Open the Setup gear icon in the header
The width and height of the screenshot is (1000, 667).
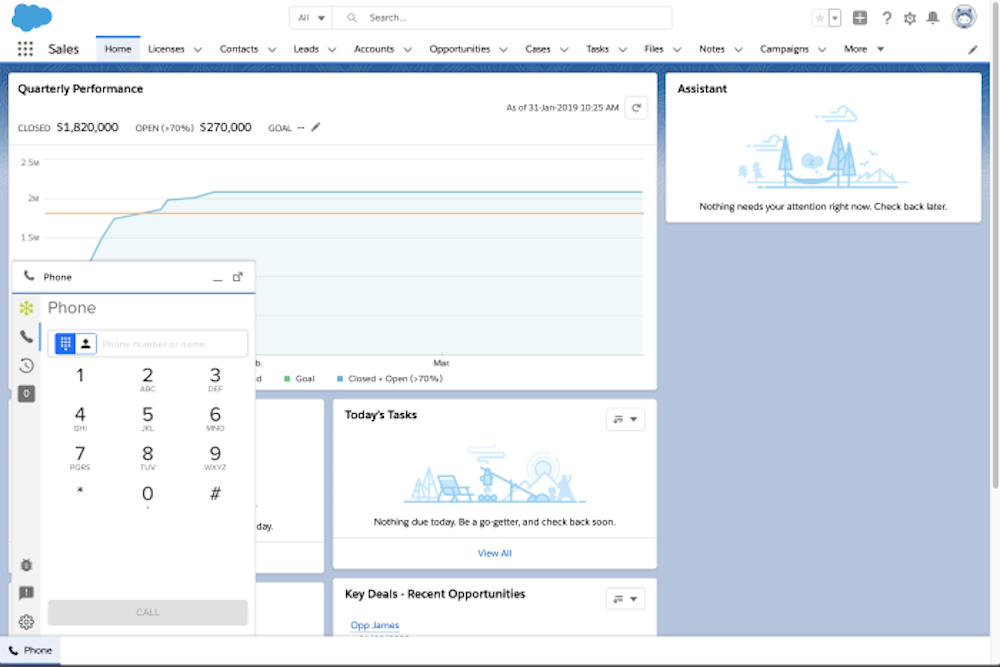(909, 18)
